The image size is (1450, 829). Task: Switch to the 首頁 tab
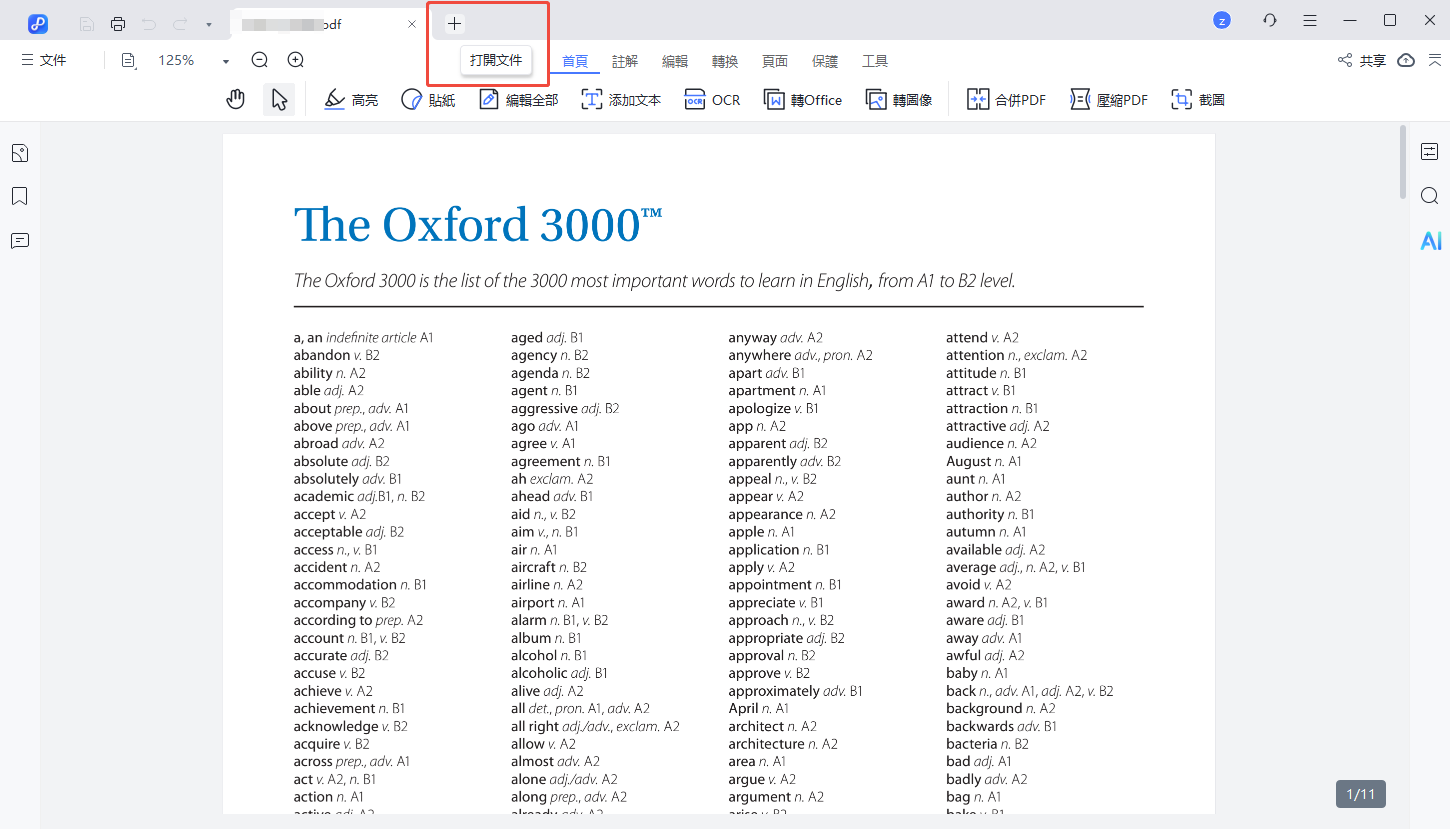coord(575,61)
